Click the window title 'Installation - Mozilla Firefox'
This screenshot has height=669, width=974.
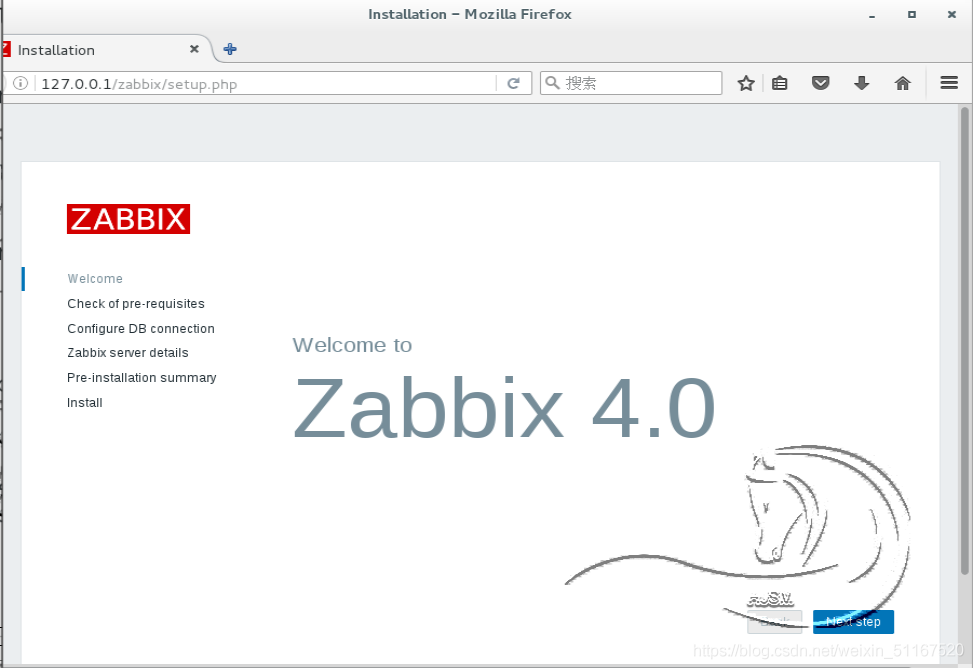470,14
